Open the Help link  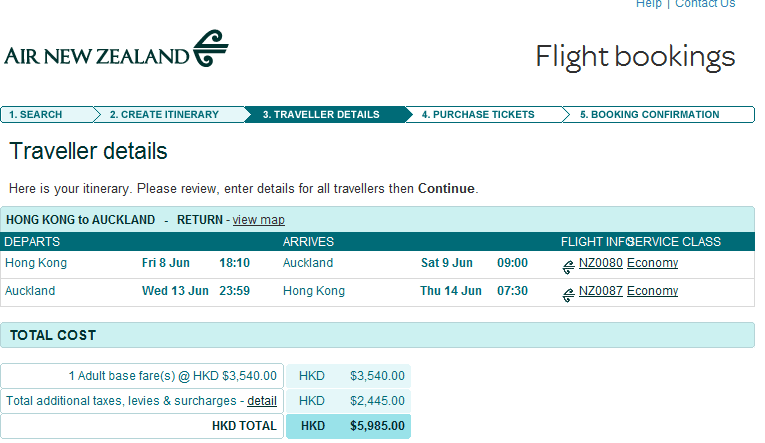pyautogui.click(x=649, y=4)
